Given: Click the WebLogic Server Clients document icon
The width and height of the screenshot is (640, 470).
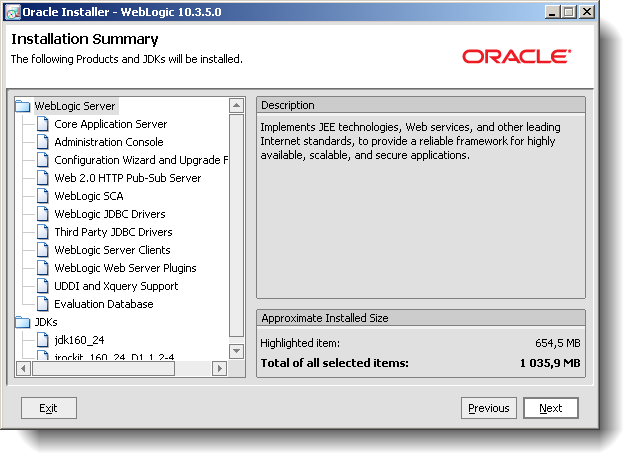Looking at the screenshot, I should tap(42, 250).
